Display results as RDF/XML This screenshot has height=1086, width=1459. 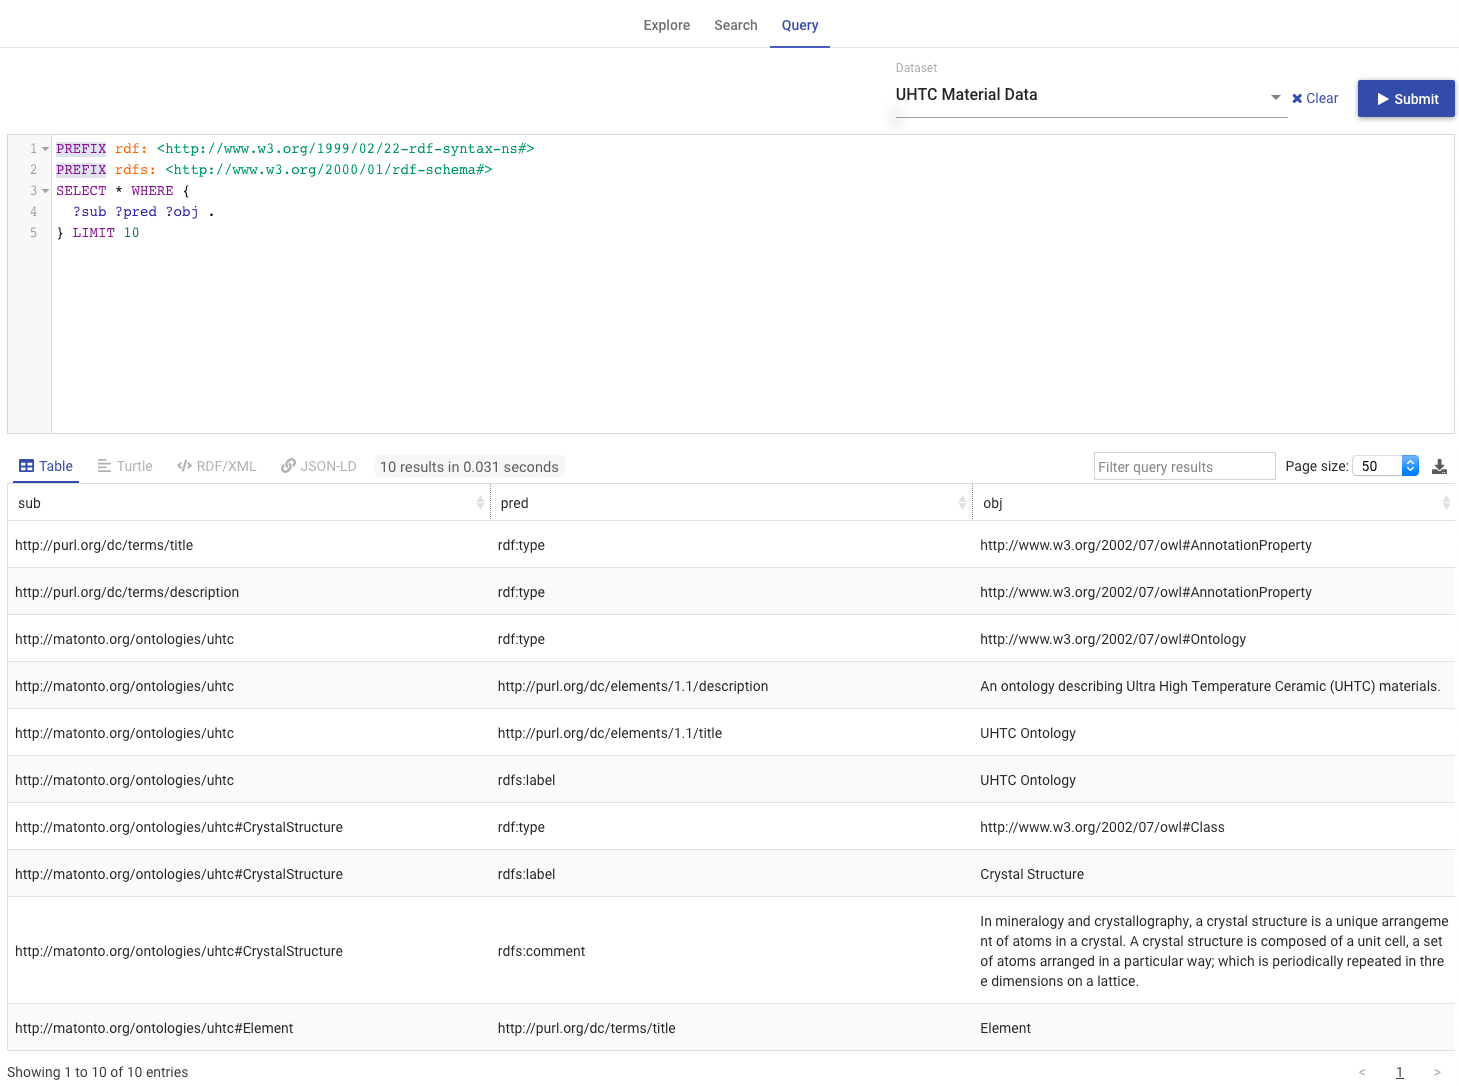pos(216,466)
